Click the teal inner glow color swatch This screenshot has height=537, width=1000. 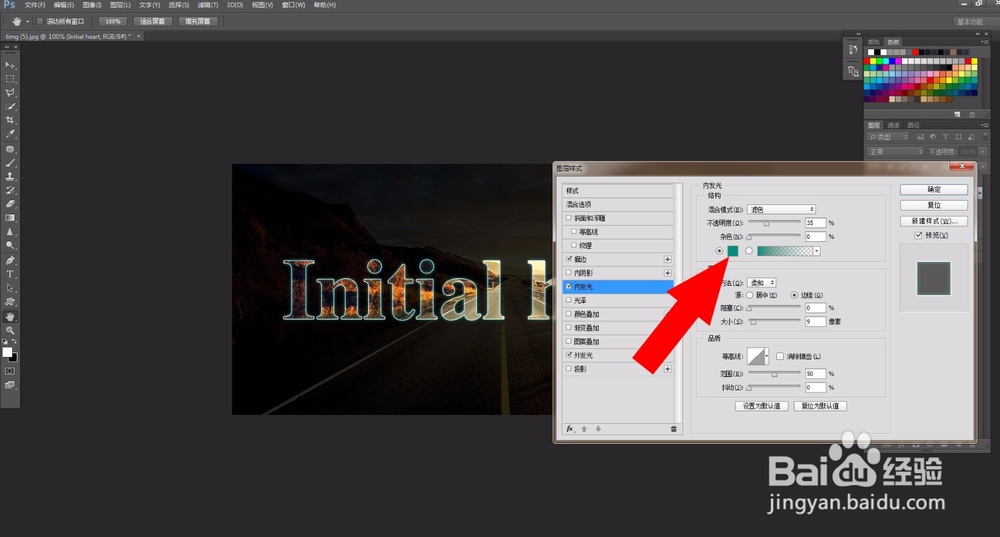click(x=733, y=251)
